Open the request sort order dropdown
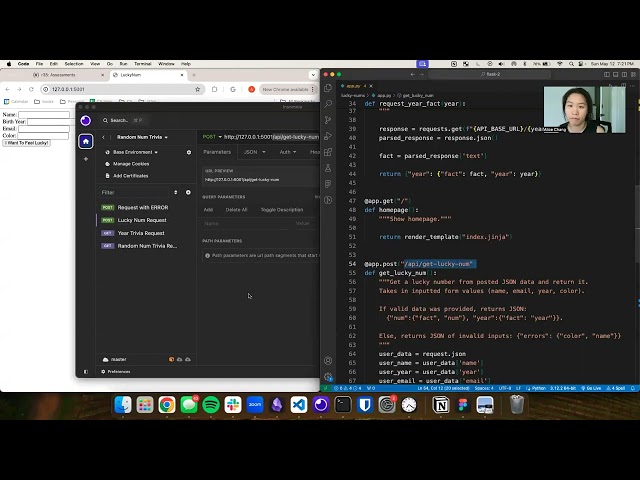 click(x=176, y=192)
